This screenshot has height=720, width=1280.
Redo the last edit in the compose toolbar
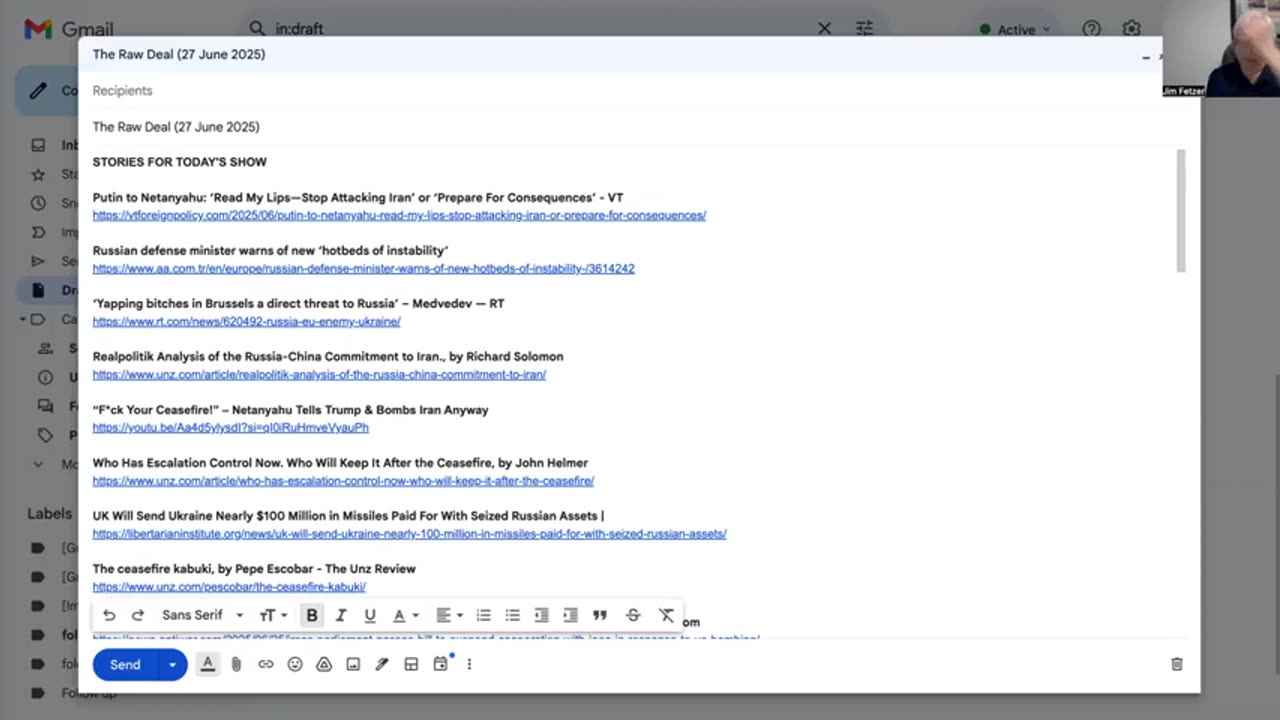[x=138, y=615]
